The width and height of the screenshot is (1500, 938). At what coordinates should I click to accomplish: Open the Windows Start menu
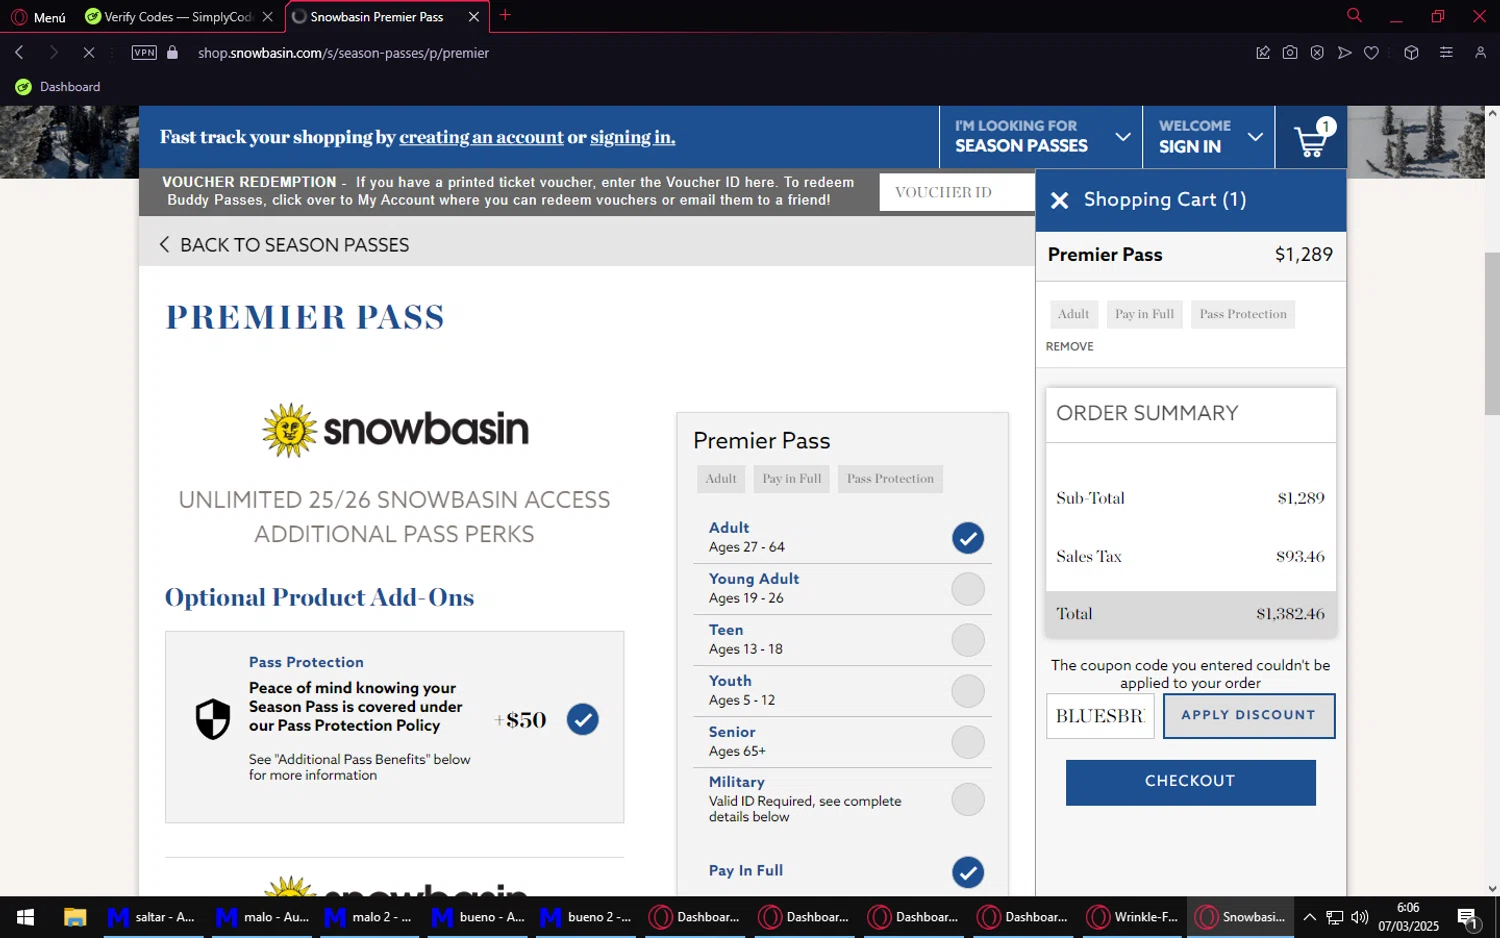click(x=25, y=917)
